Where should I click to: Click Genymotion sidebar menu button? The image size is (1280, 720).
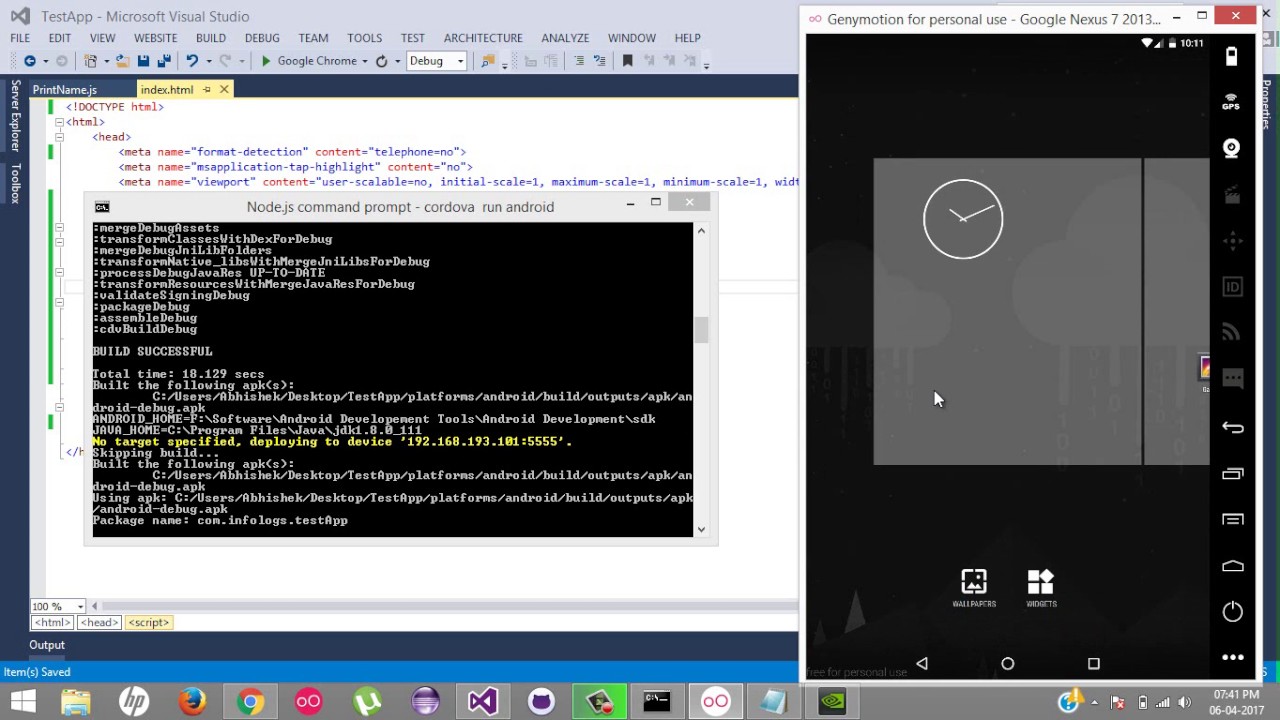click(1232, 519)
